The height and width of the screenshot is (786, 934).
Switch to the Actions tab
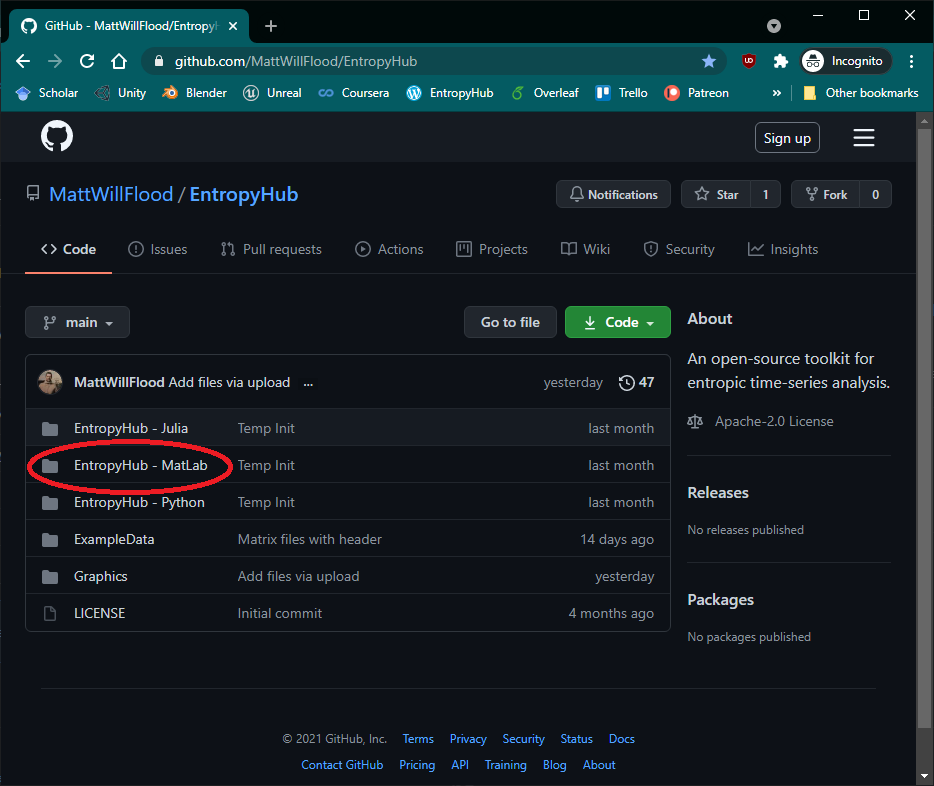point(389,249)
